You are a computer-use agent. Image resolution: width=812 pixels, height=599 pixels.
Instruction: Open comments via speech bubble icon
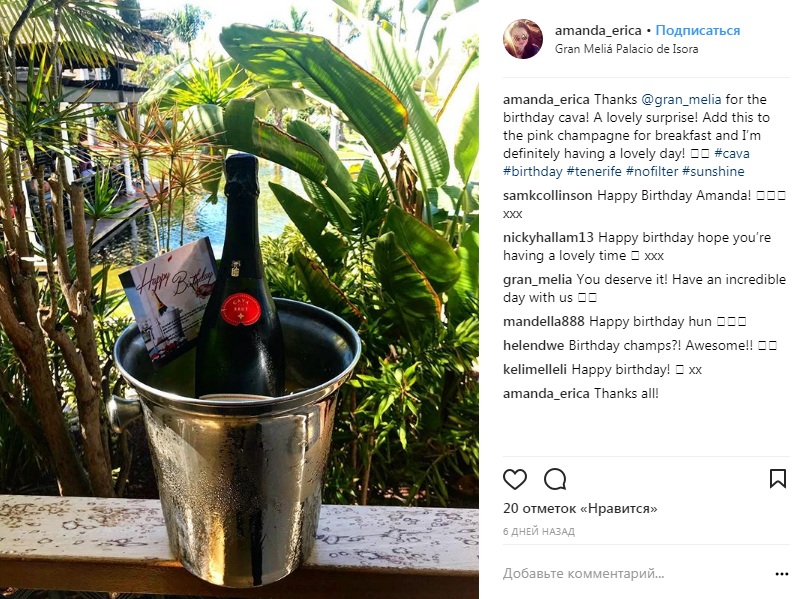555,479
